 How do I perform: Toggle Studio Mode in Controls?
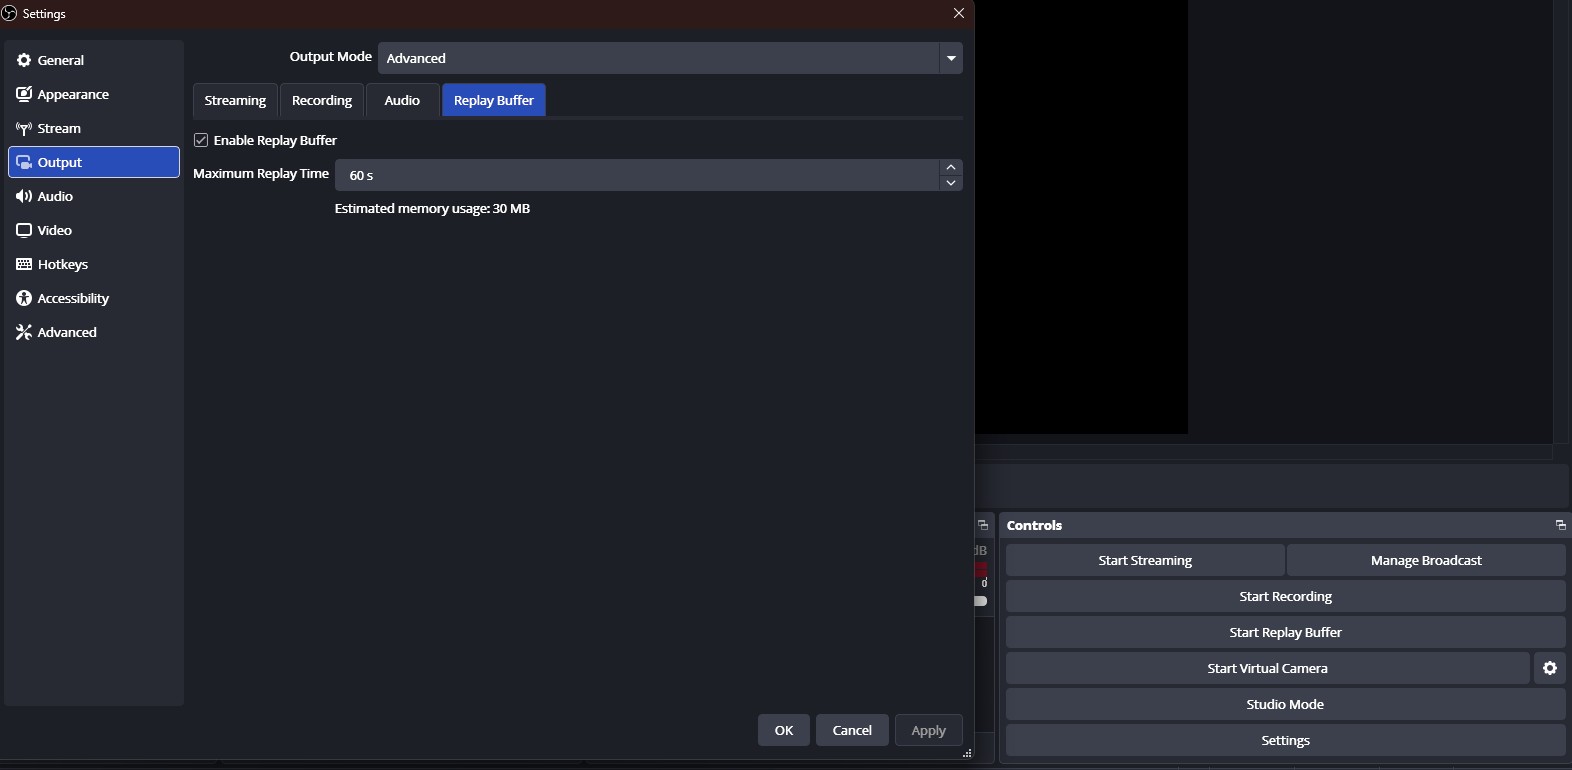1286,704
